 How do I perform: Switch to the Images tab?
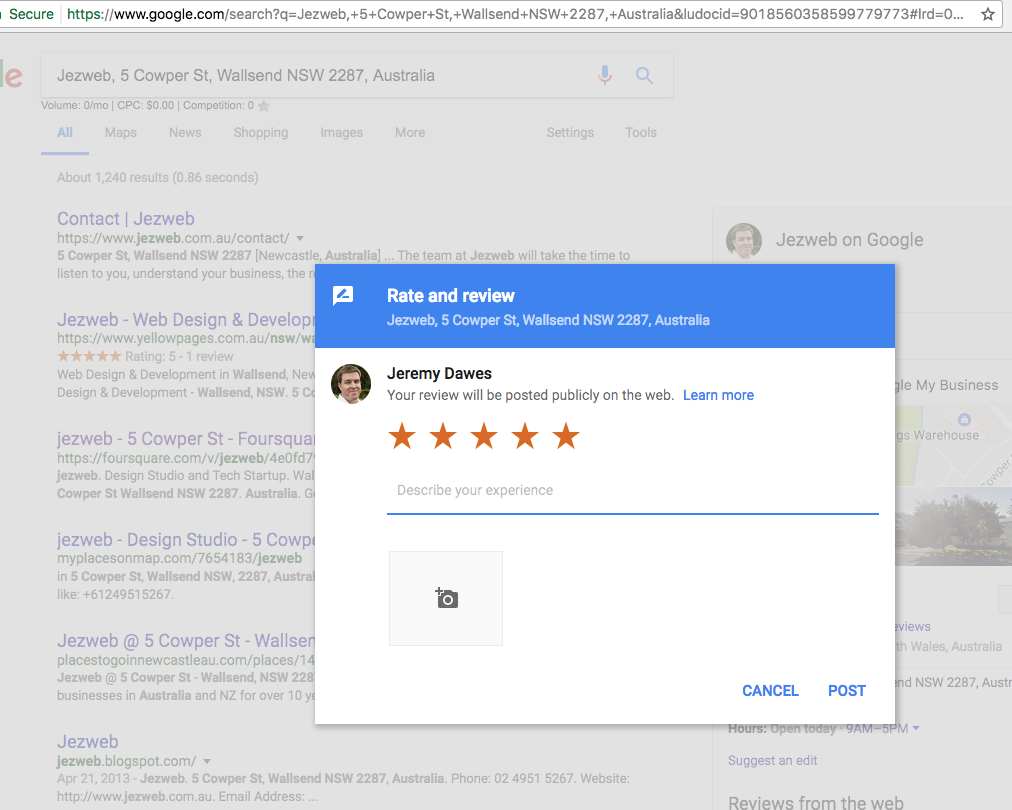341,132
